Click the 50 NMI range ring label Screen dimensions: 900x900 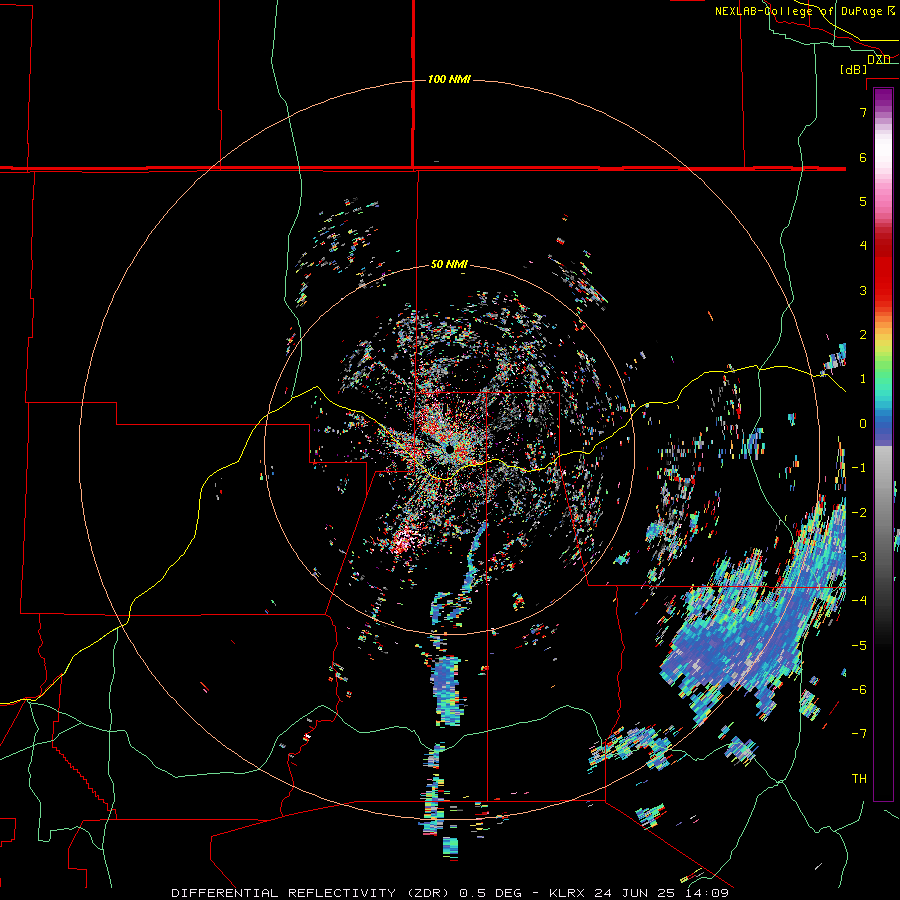click(449, 265)
